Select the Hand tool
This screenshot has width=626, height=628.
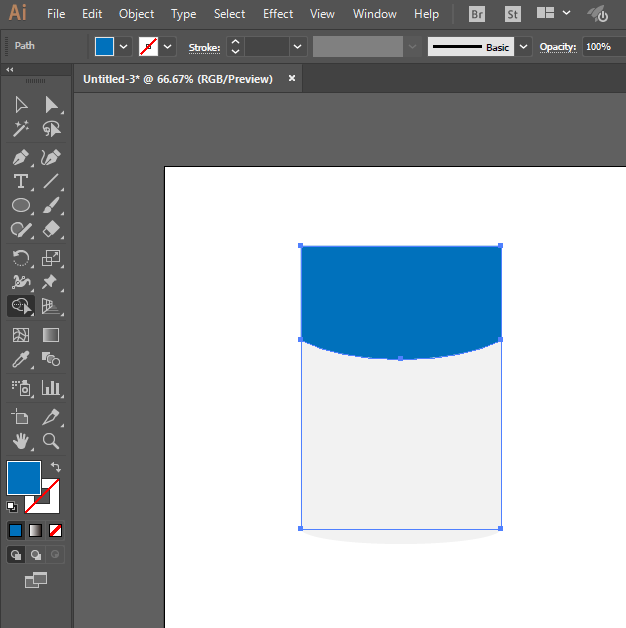[20, 441]
